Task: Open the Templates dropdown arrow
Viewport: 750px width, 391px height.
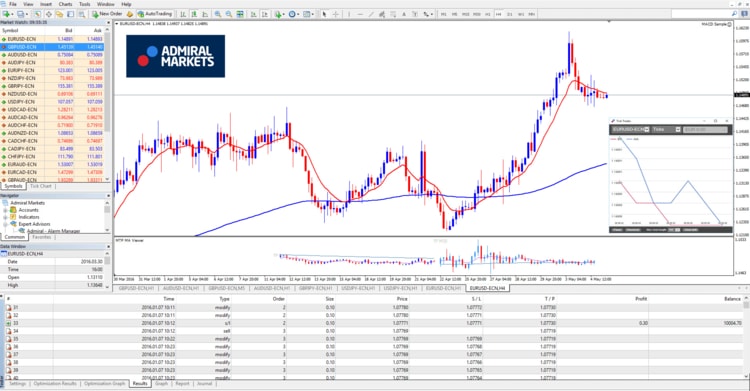Action: click(x=313, y=14)
